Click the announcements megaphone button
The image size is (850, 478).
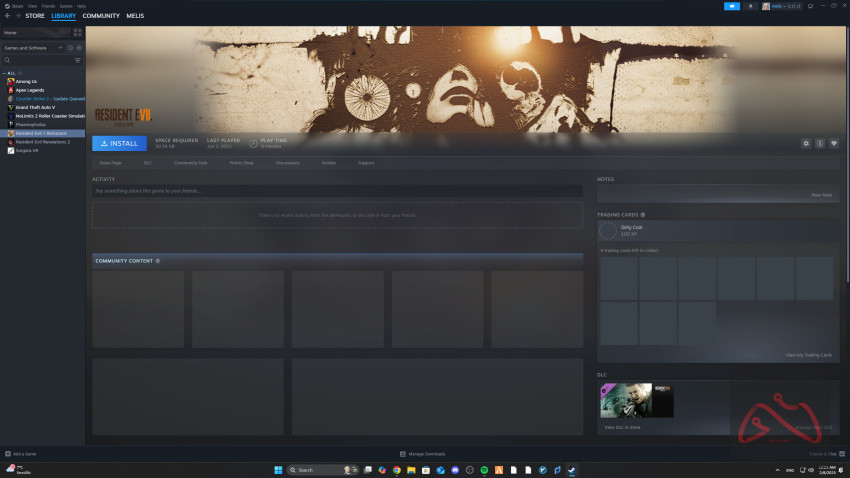tap(732, 6)
